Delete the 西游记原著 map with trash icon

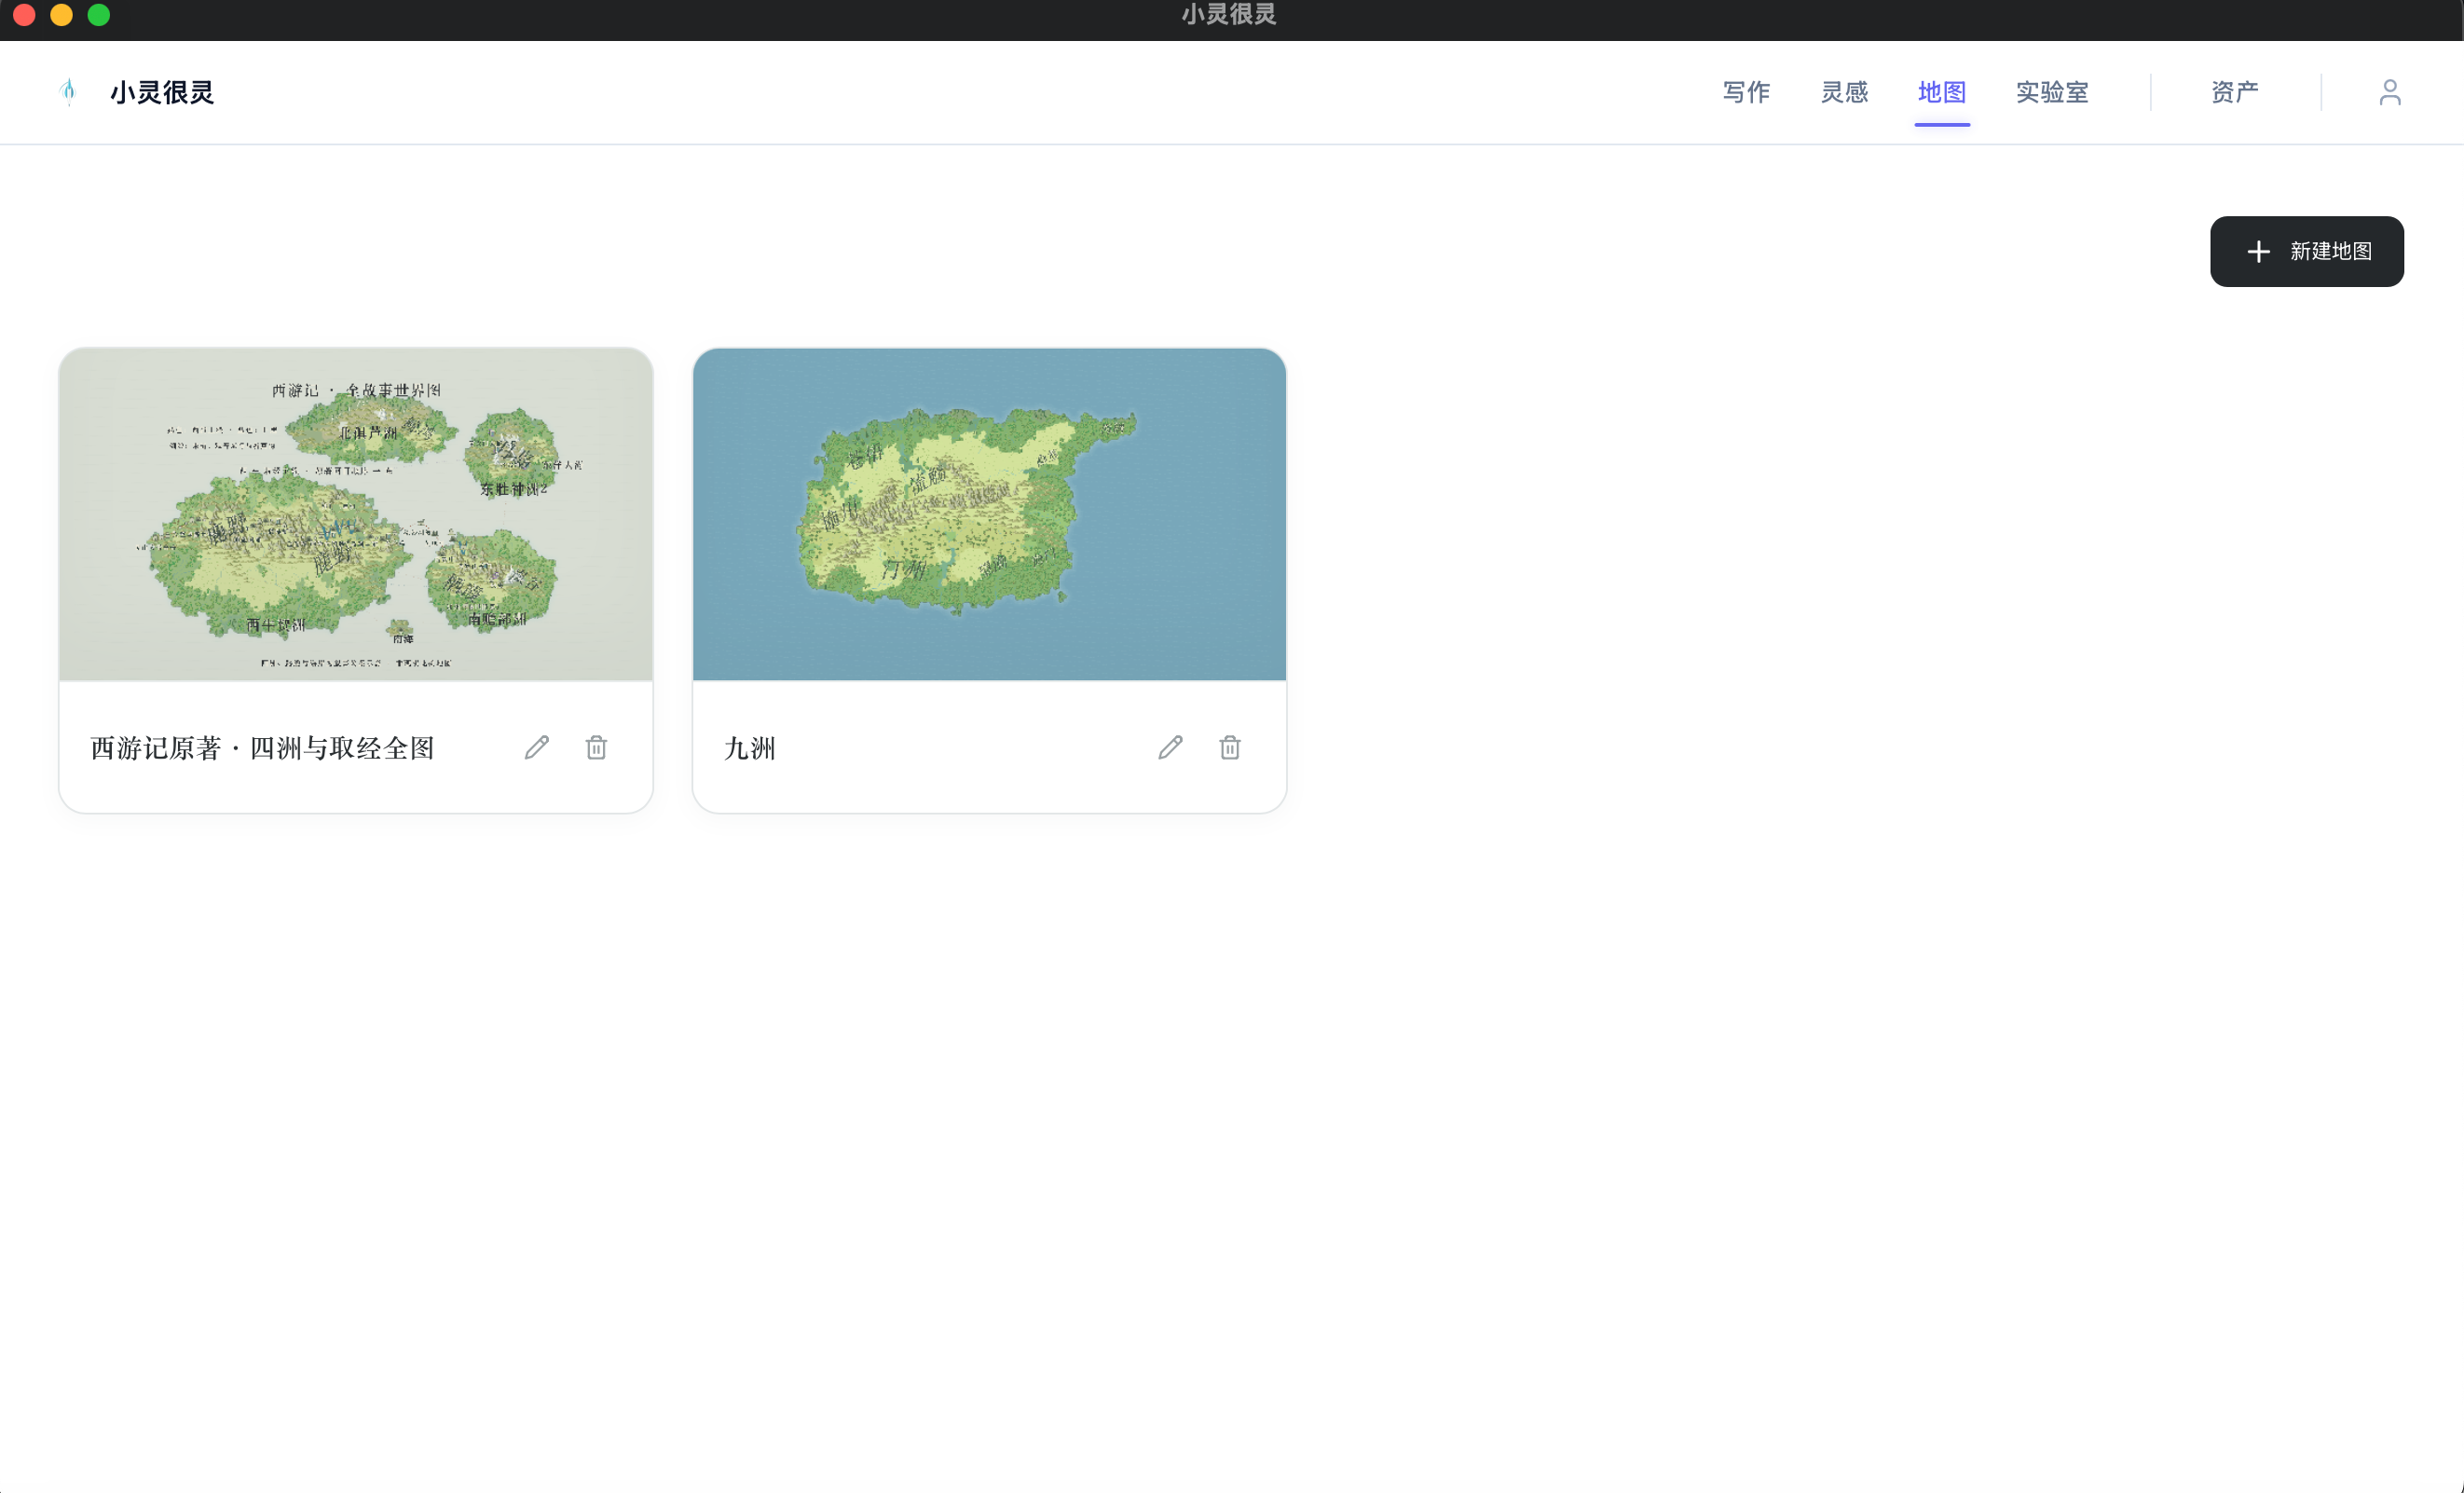point(596,747)
